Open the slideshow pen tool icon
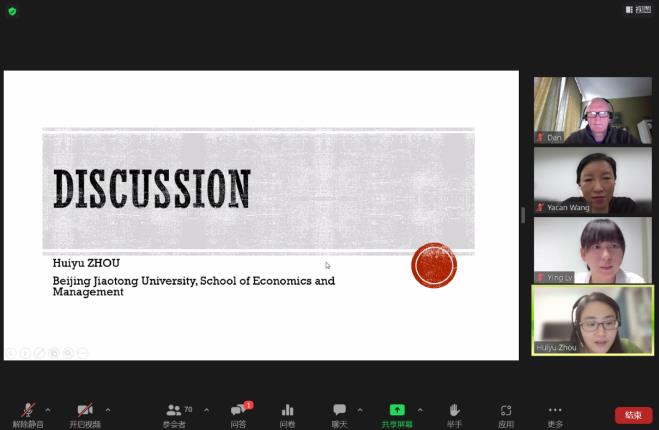 40,353
